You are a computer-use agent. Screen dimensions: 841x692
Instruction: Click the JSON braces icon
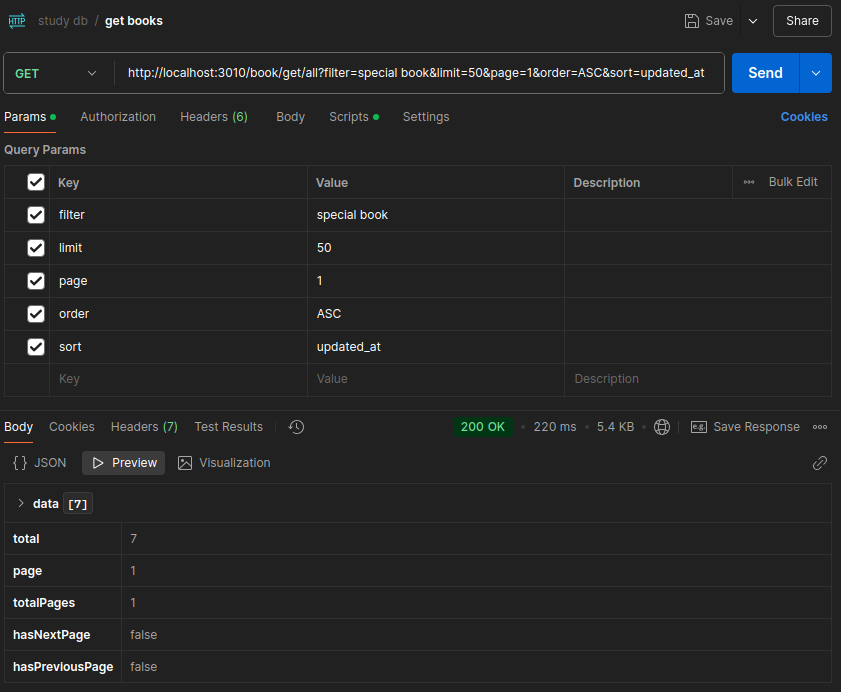pyautogui.click(x=20, y=463)
